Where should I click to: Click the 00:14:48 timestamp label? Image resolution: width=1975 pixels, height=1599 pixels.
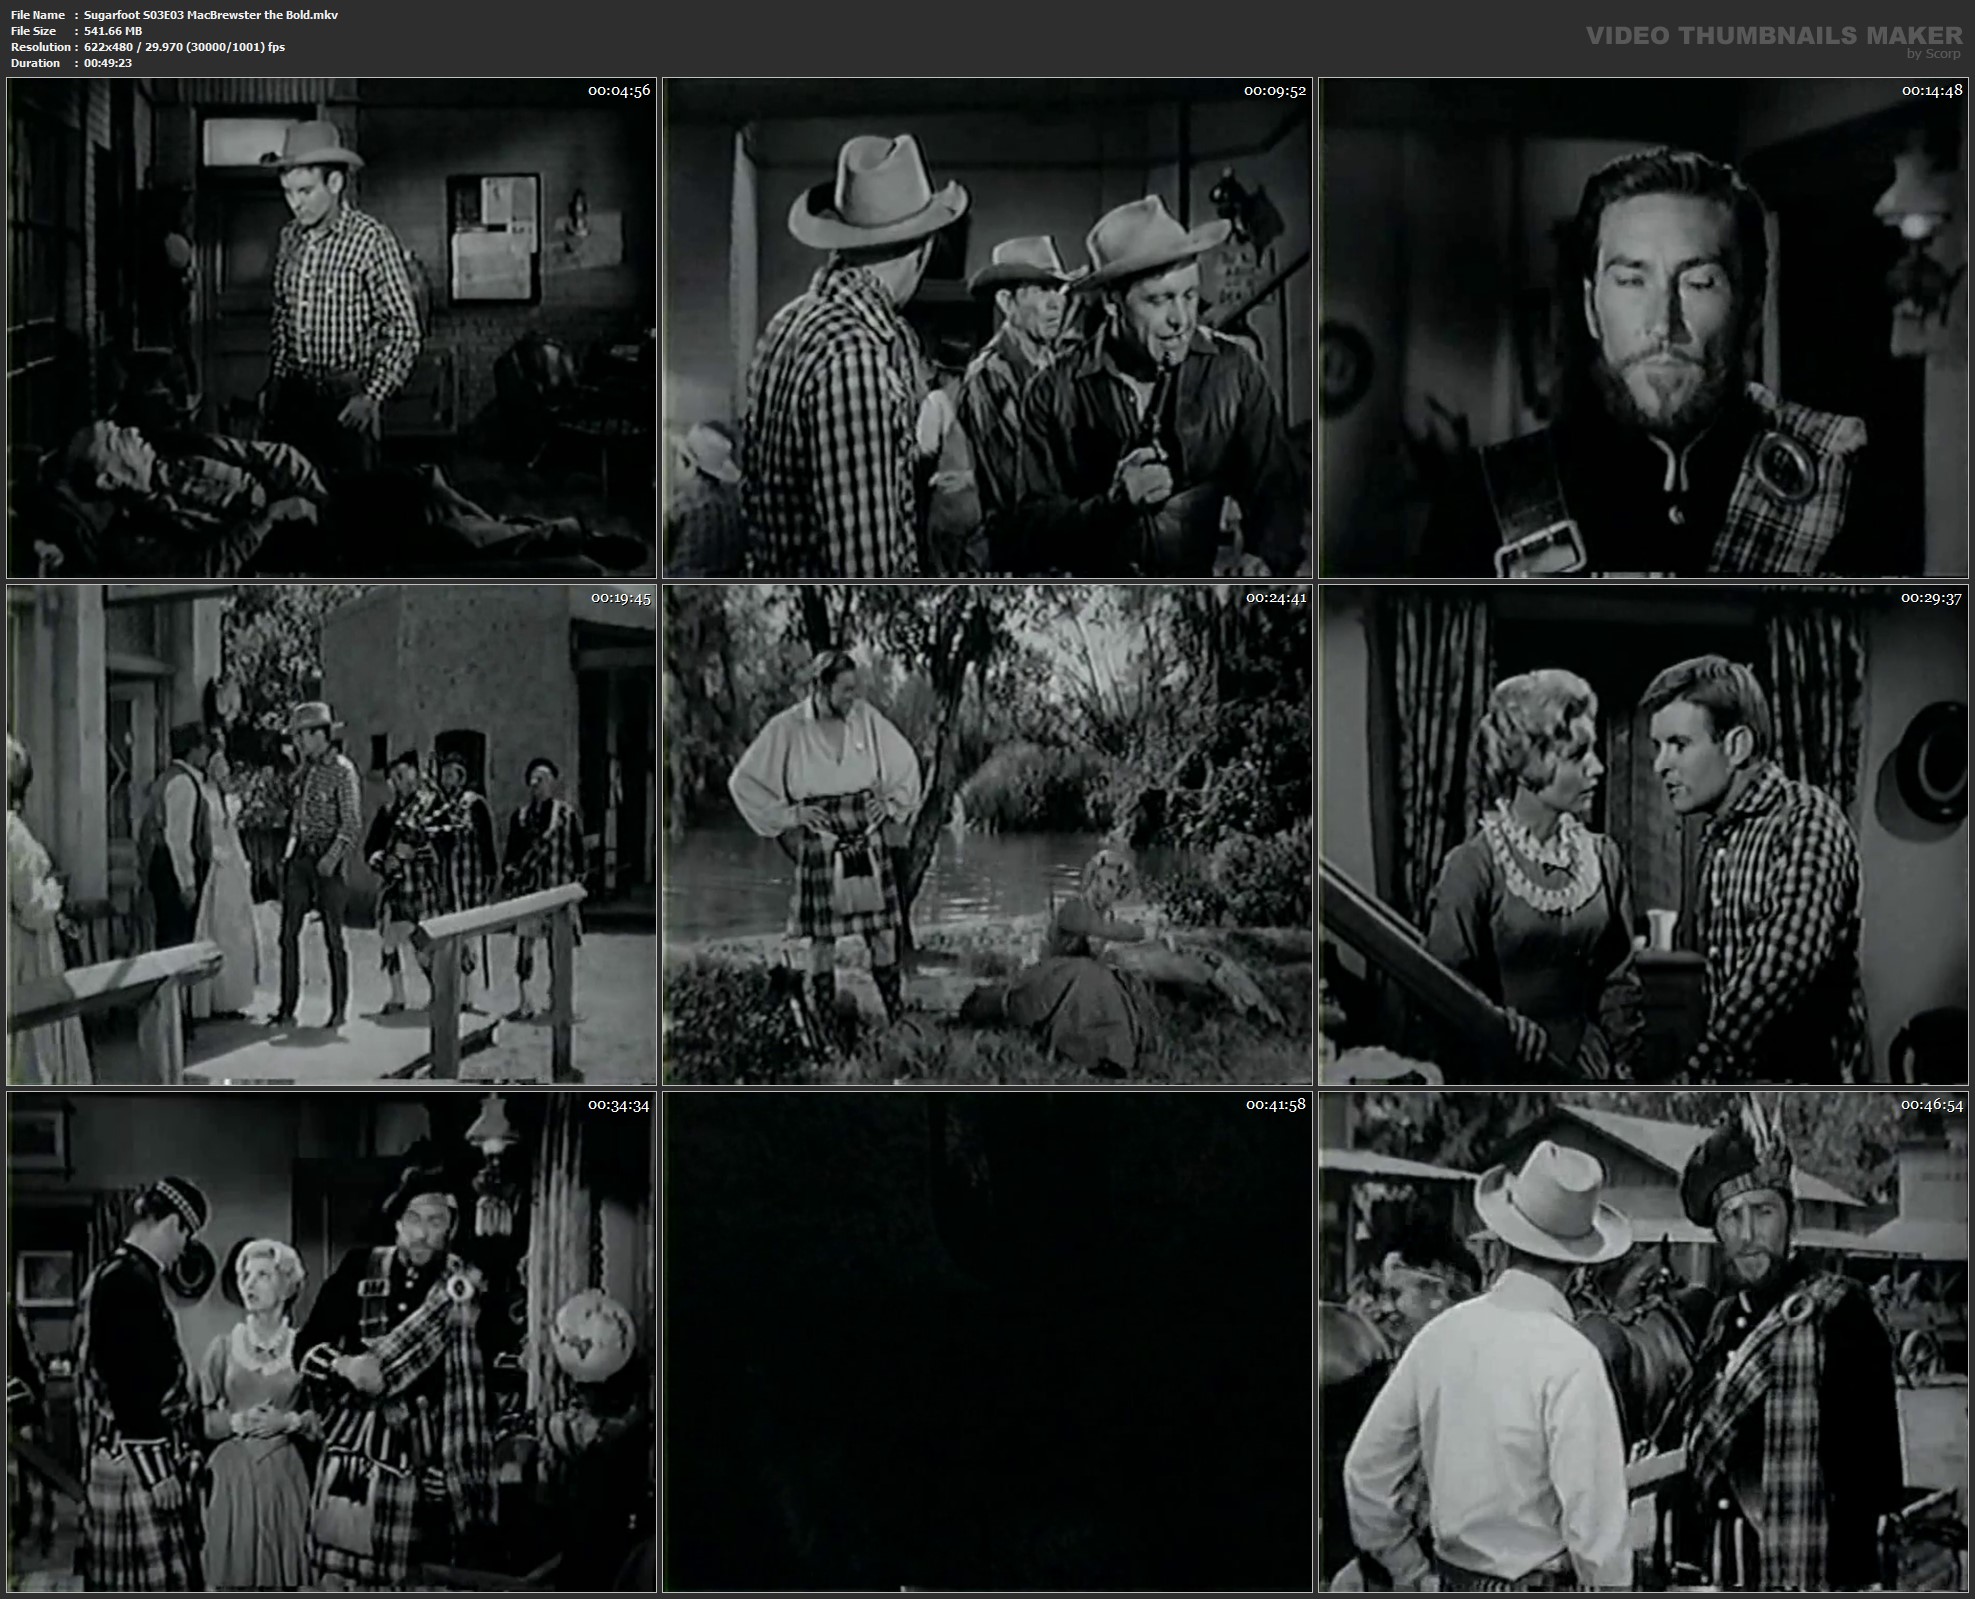pyautogui.click(x=1931, y=91)
